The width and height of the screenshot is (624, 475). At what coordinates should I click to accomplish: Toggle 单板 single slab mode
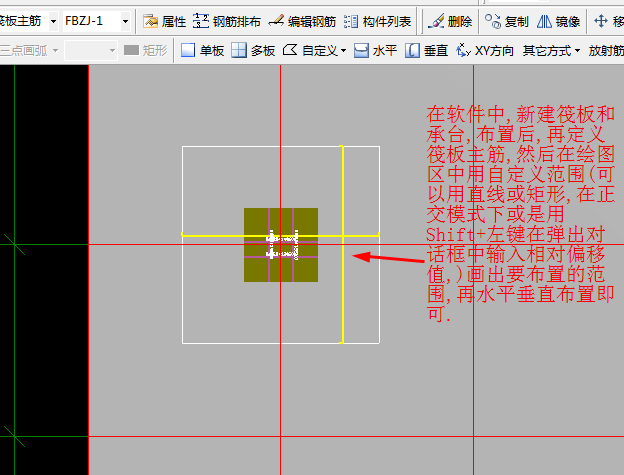[x=202, y=51]
